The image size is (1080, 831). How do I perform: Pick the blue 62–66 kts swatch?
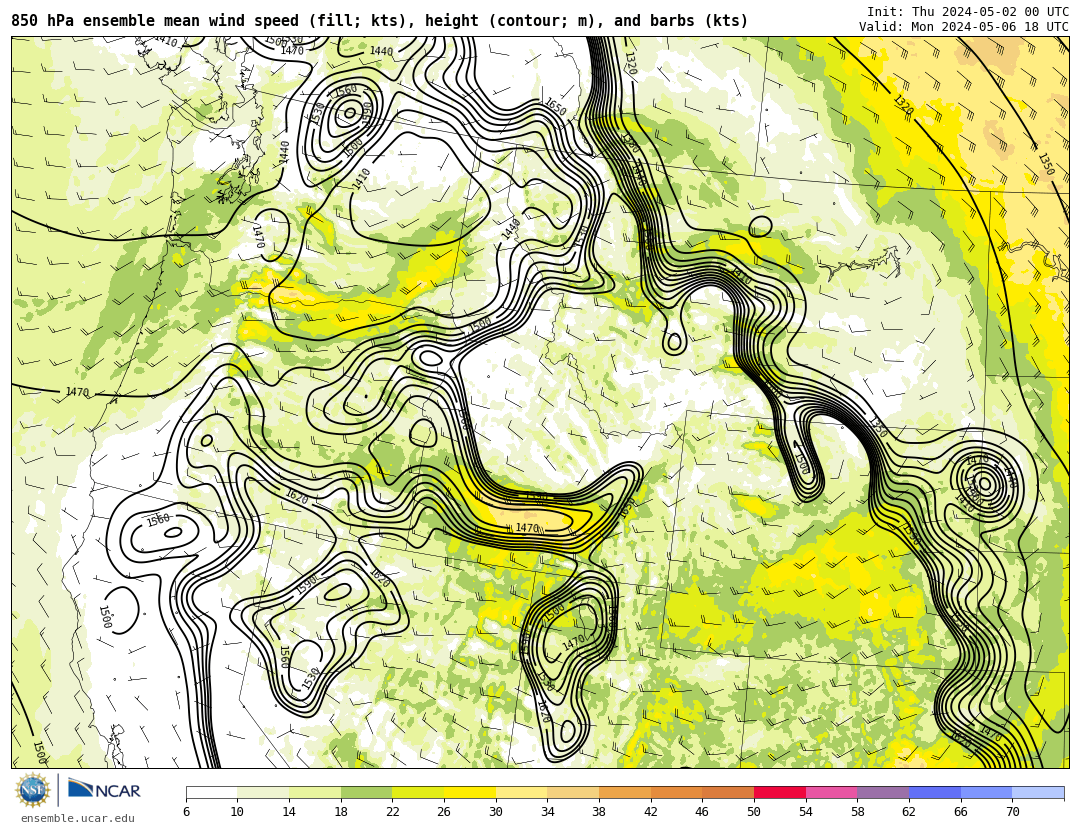click(x=935, y=792)
